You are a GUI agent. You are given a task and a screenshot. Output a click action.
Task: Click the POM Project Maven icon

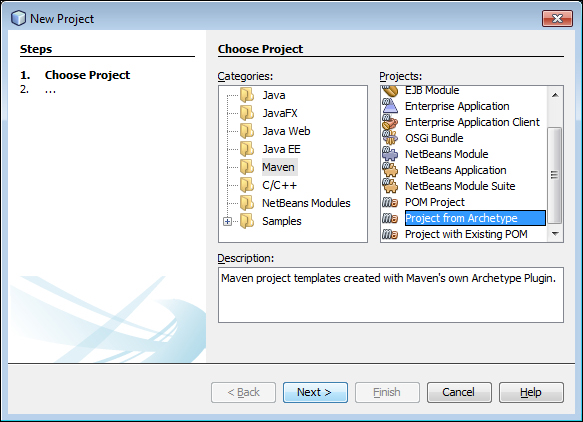click(x=390, y=202)
